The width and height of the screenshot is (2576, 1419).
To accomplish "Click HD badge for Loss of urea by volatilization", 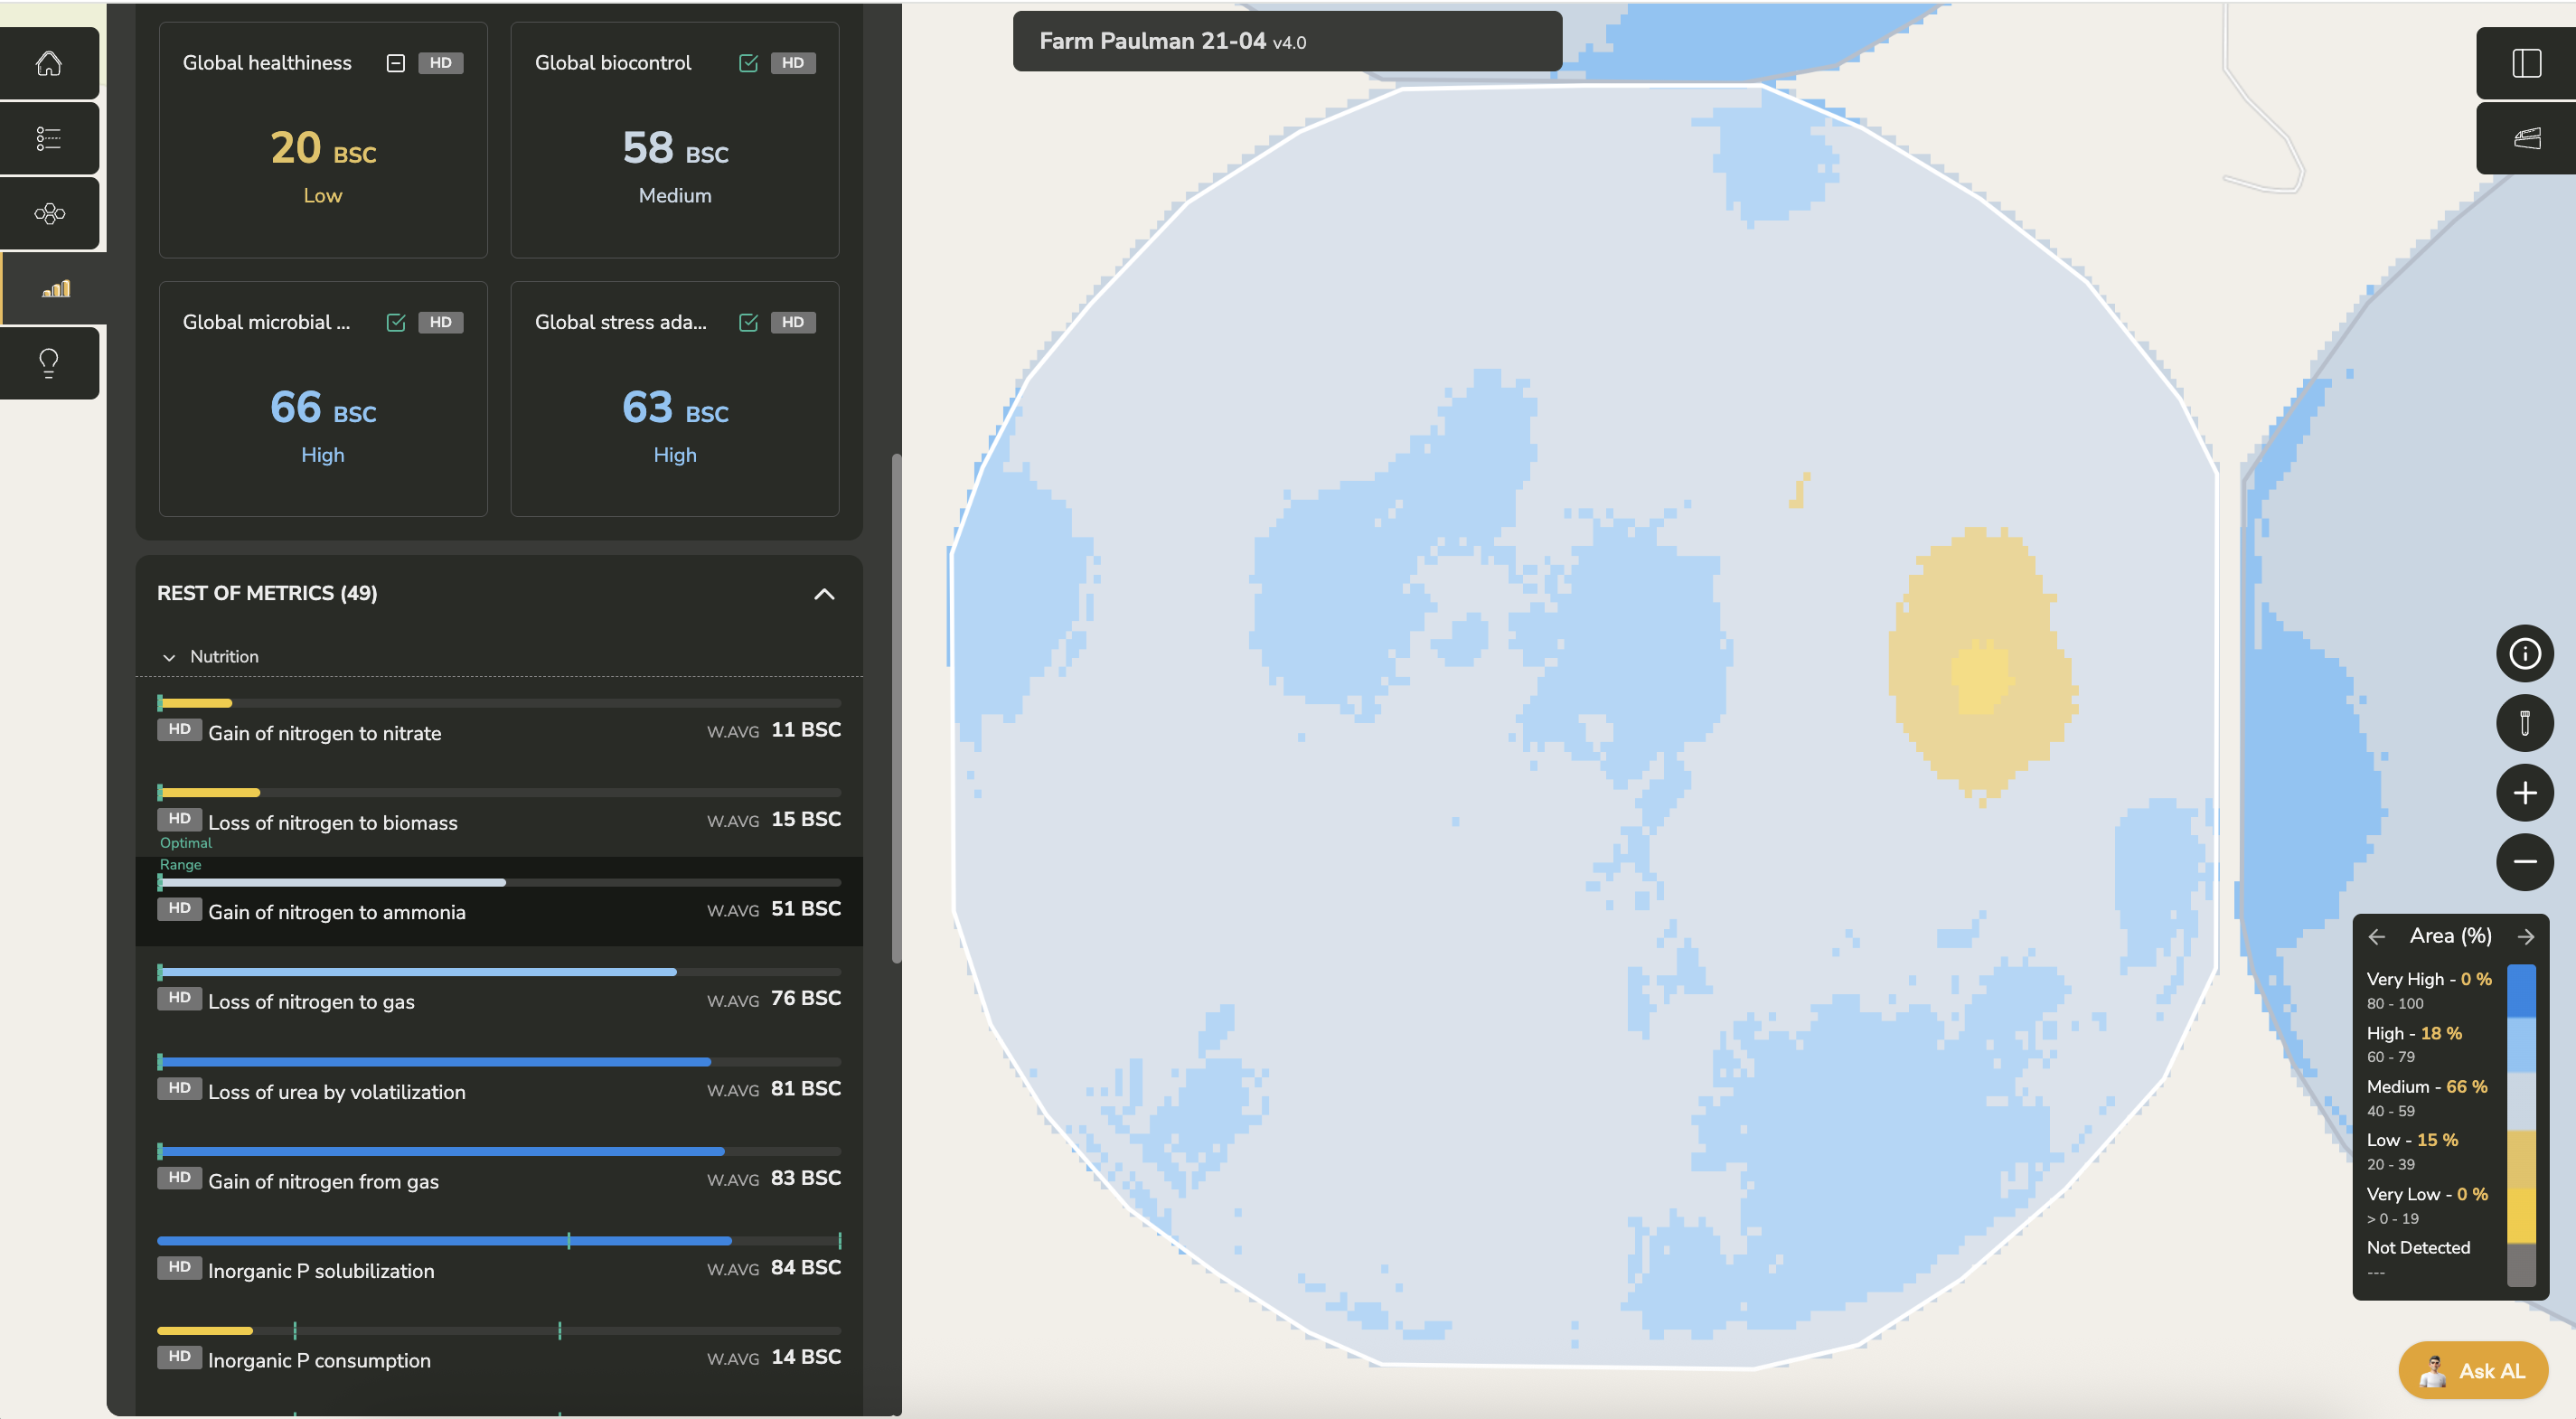I will click(x=180, y=1088).
